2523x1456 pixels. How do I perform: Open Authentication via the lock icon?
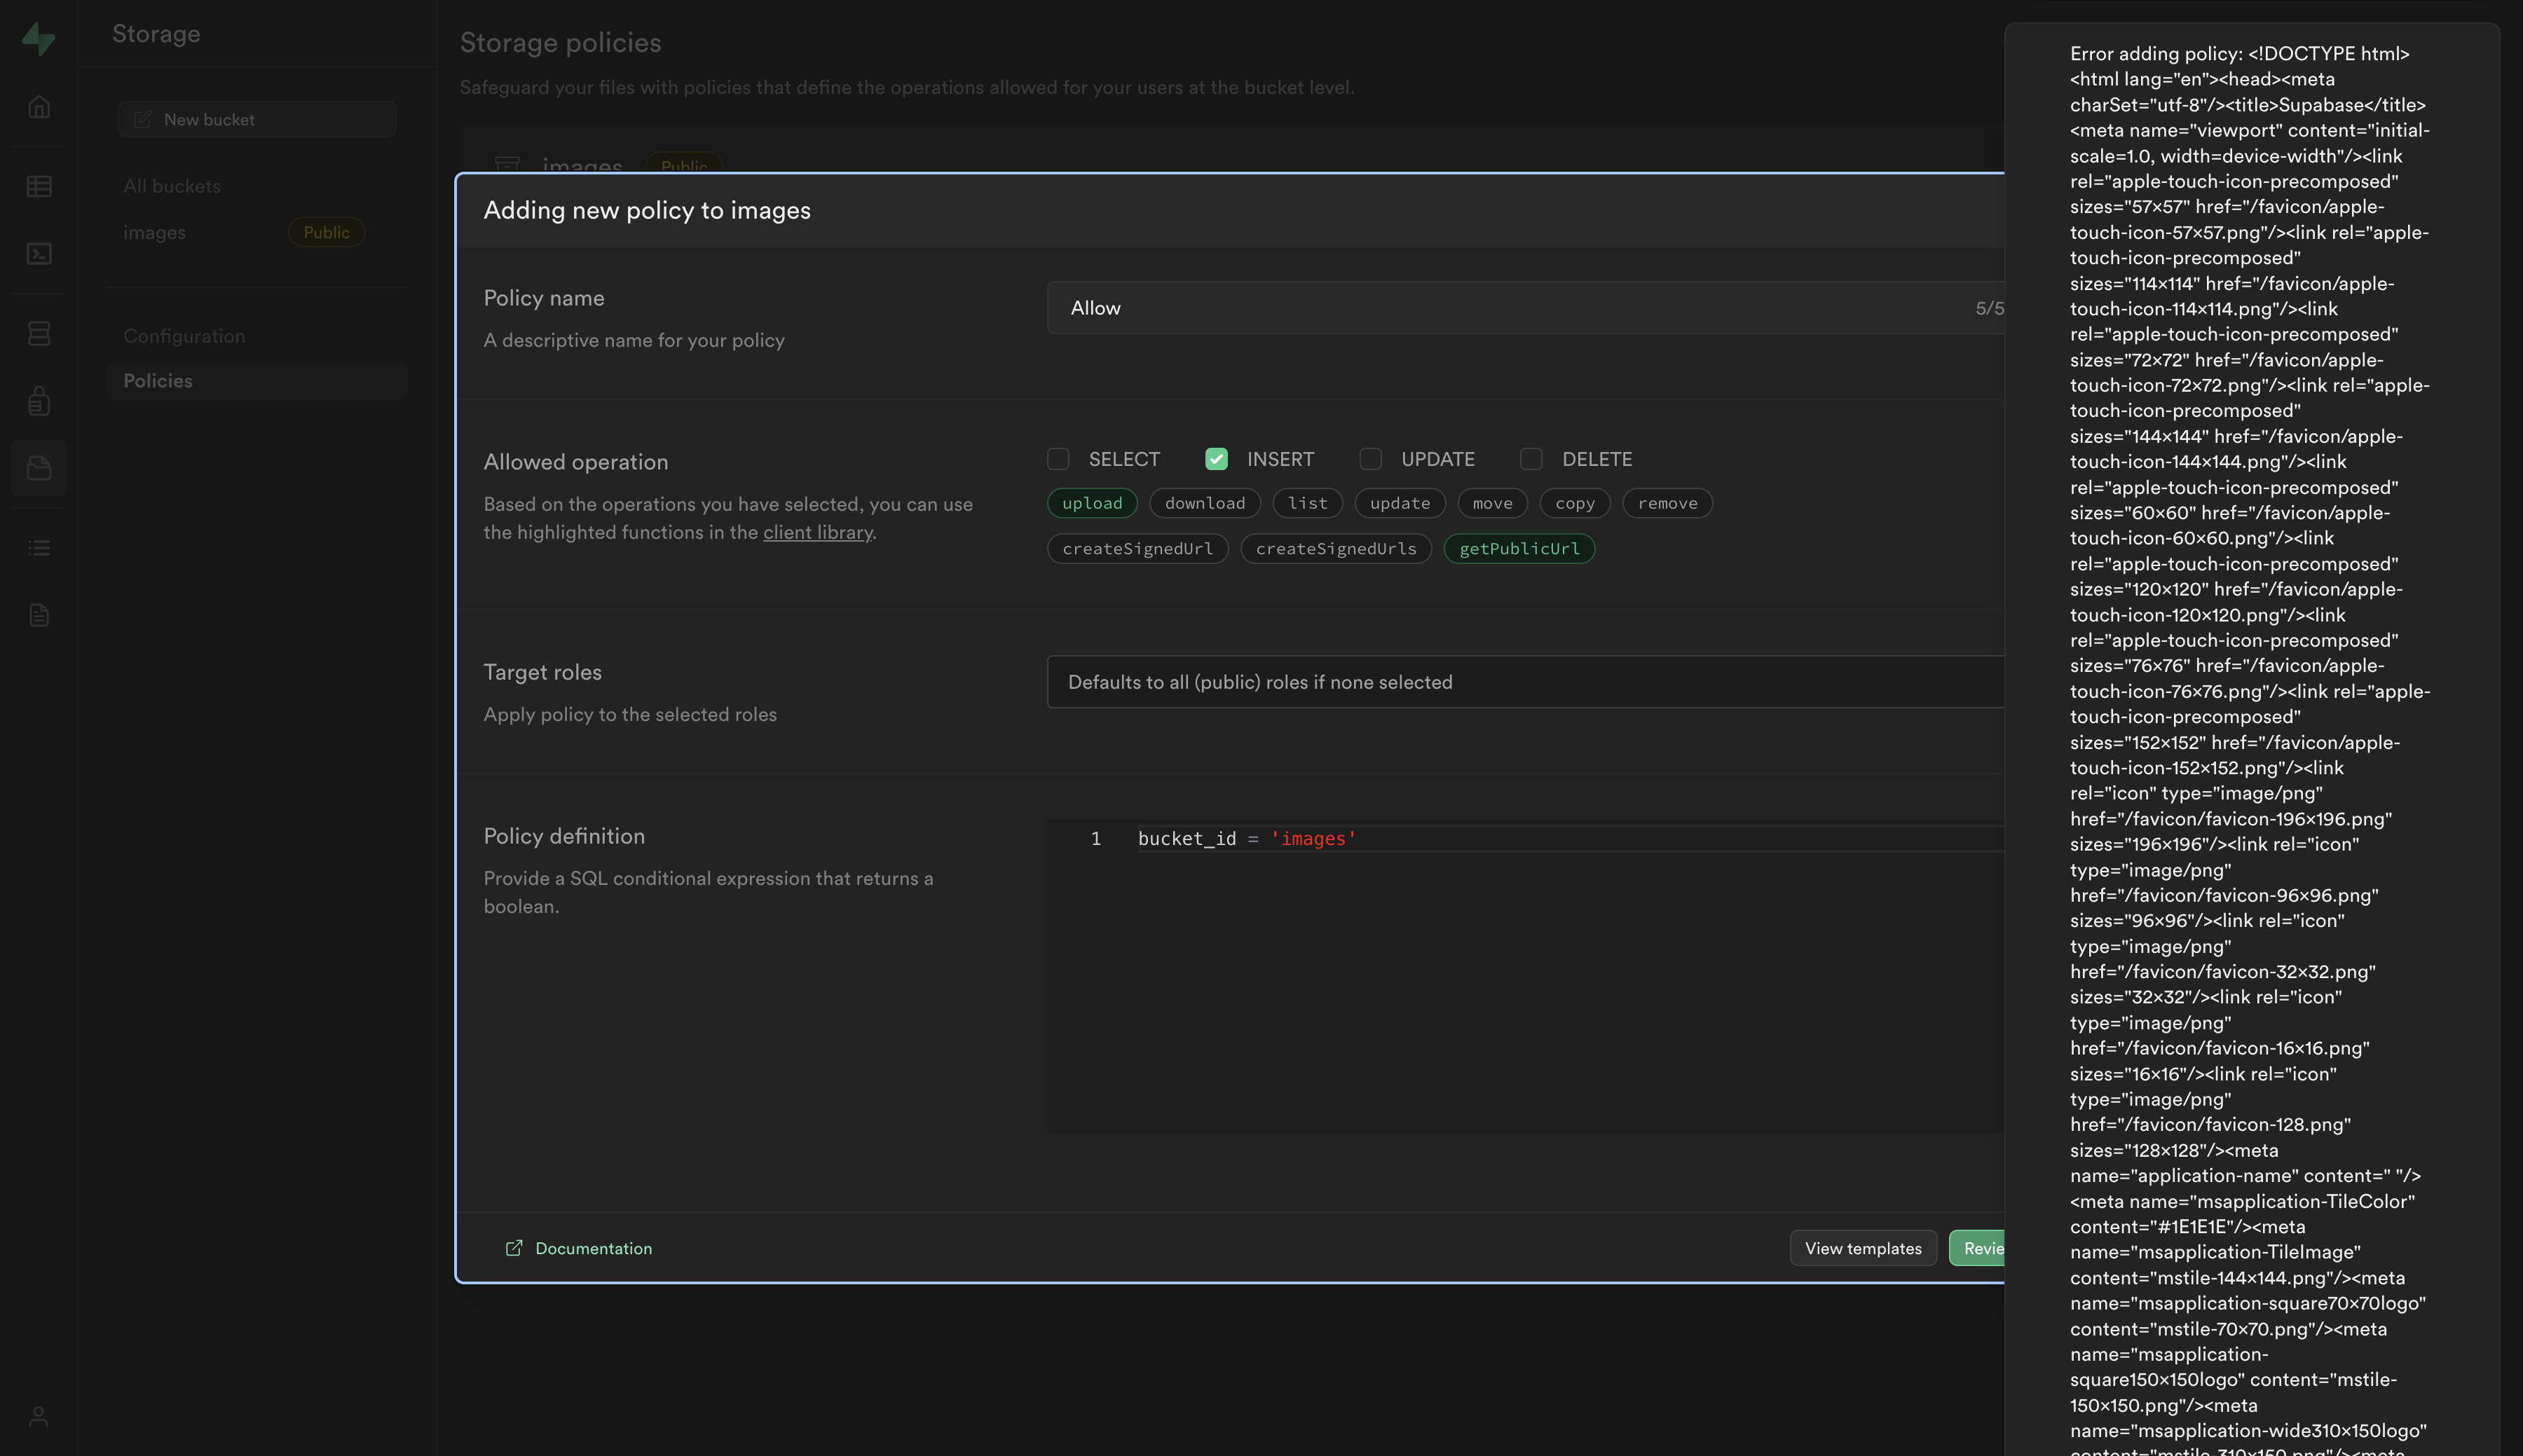tap(39, 400)
